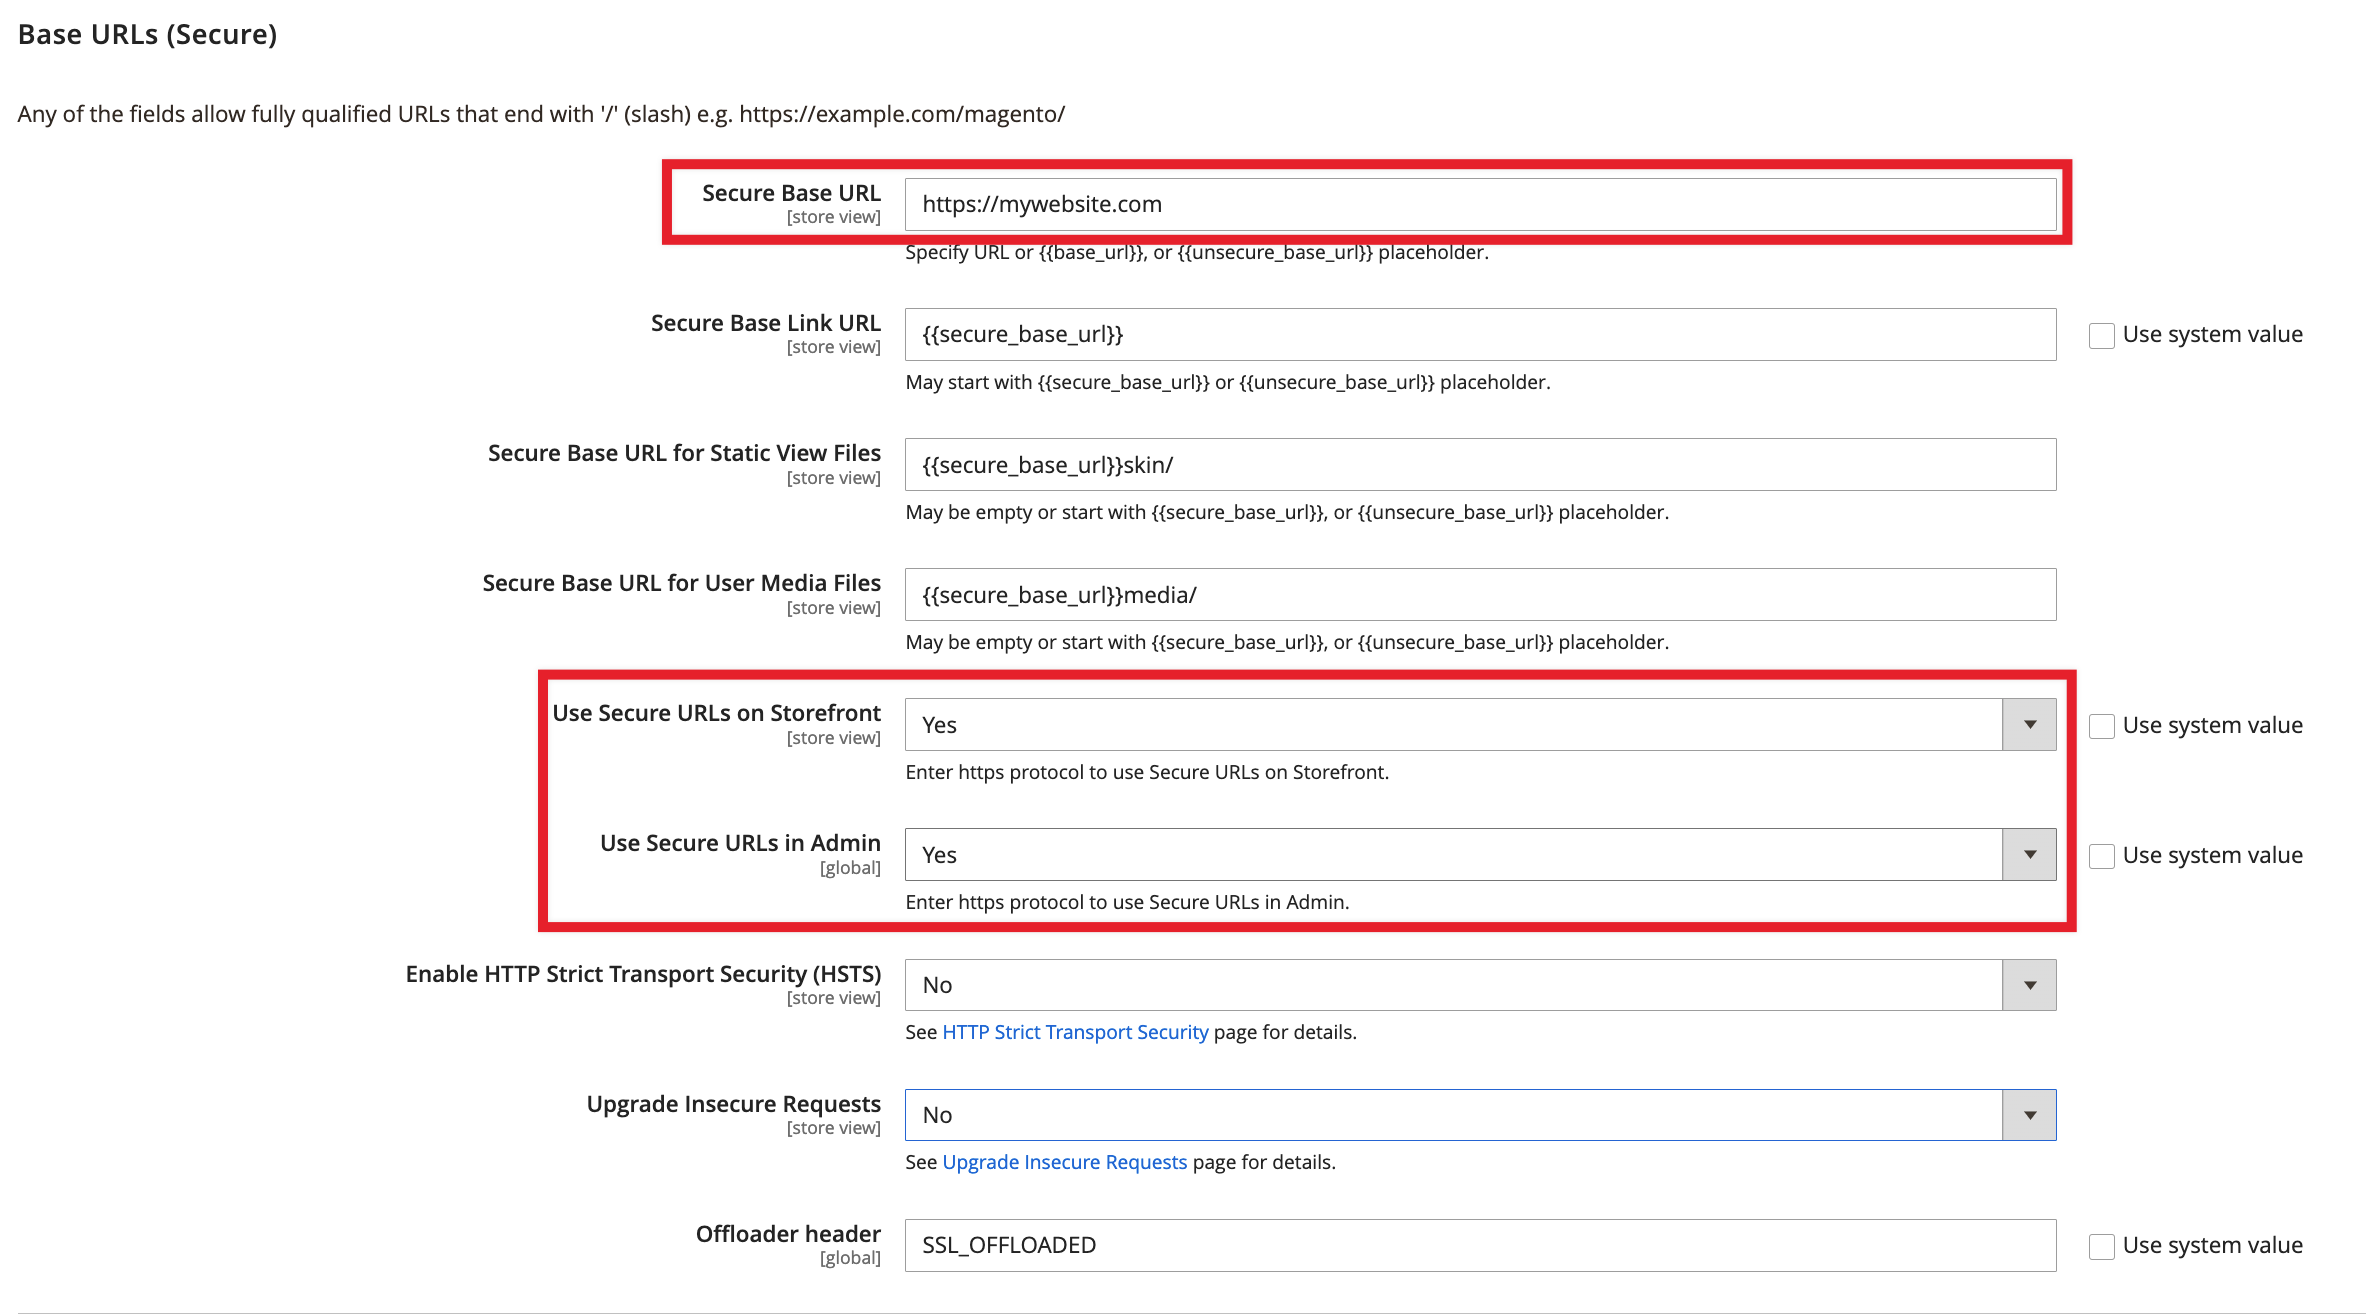
Task: Click the Base URLs (Secure) section heading
Action: [146, 33]
